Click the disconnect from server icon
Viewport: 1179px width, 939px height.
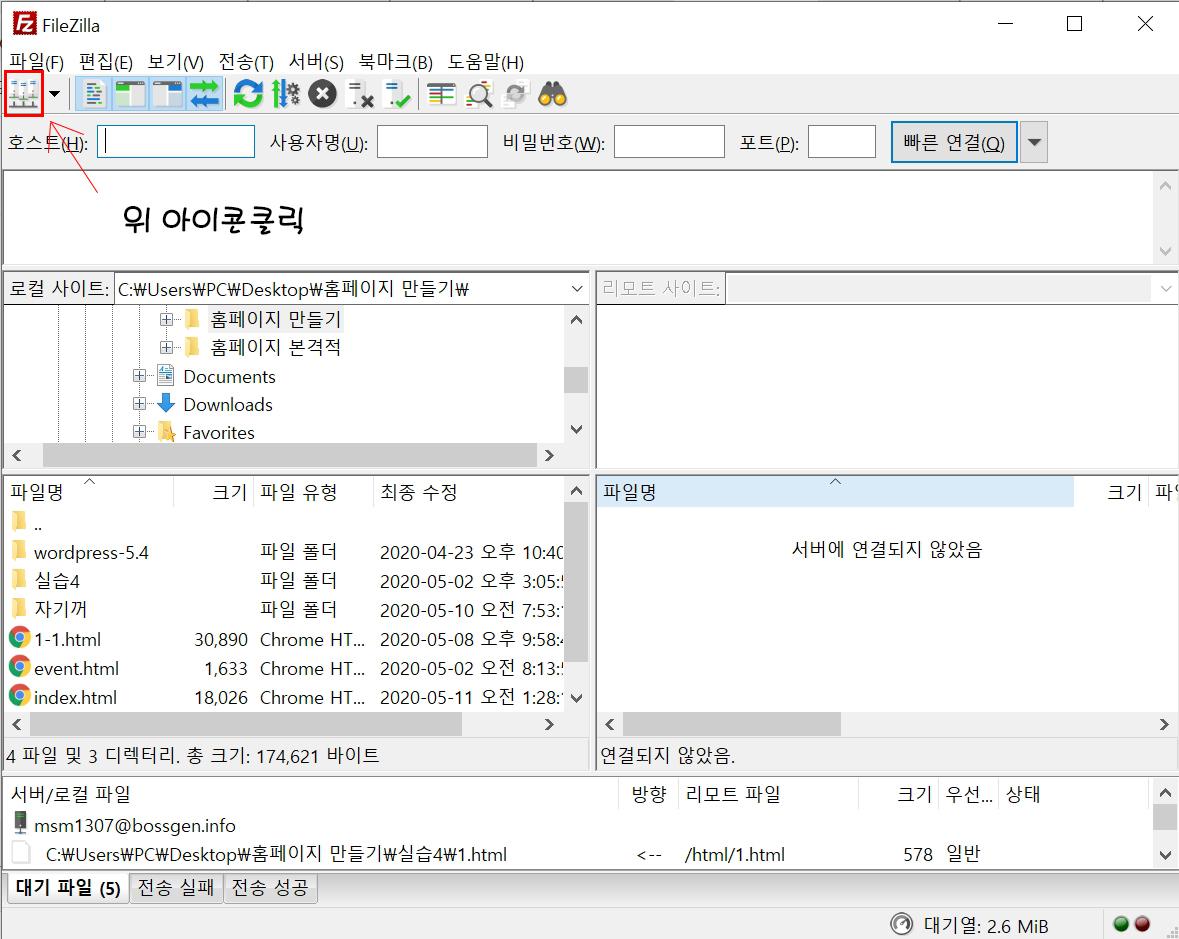[359, 94]
